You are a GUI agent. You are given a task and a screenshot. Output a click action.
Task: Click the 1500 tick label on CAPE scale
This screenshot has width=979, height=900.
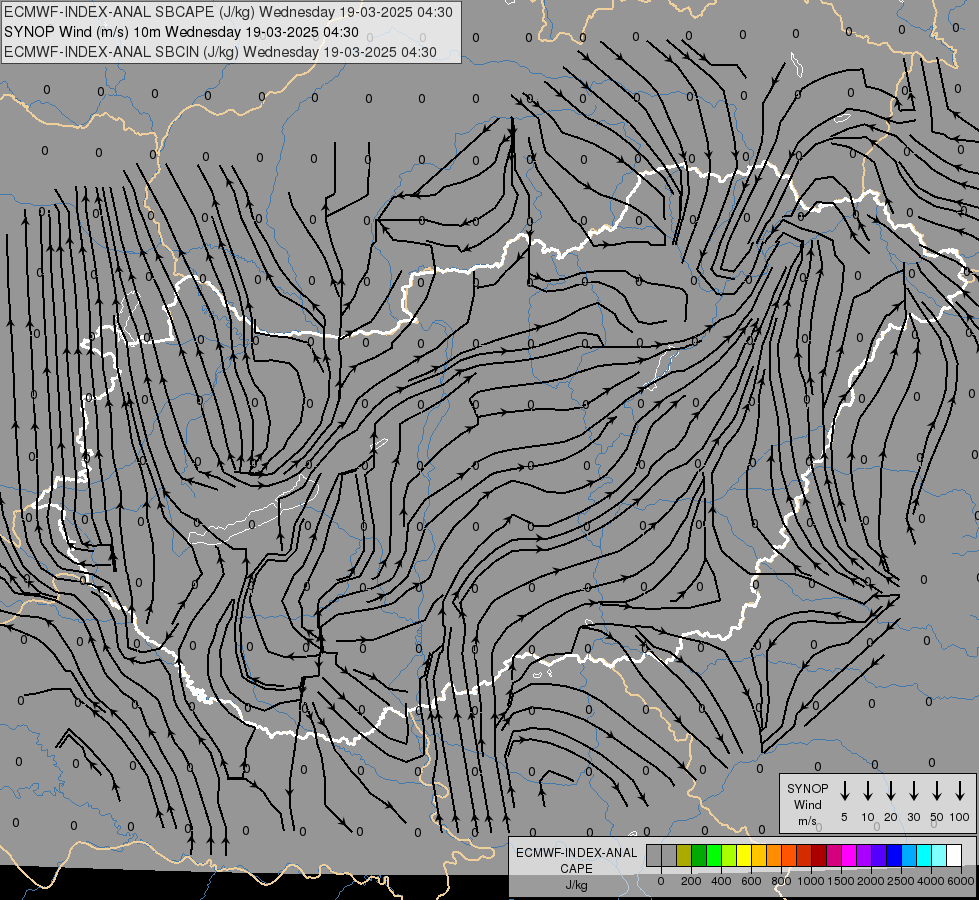[841, 881]
